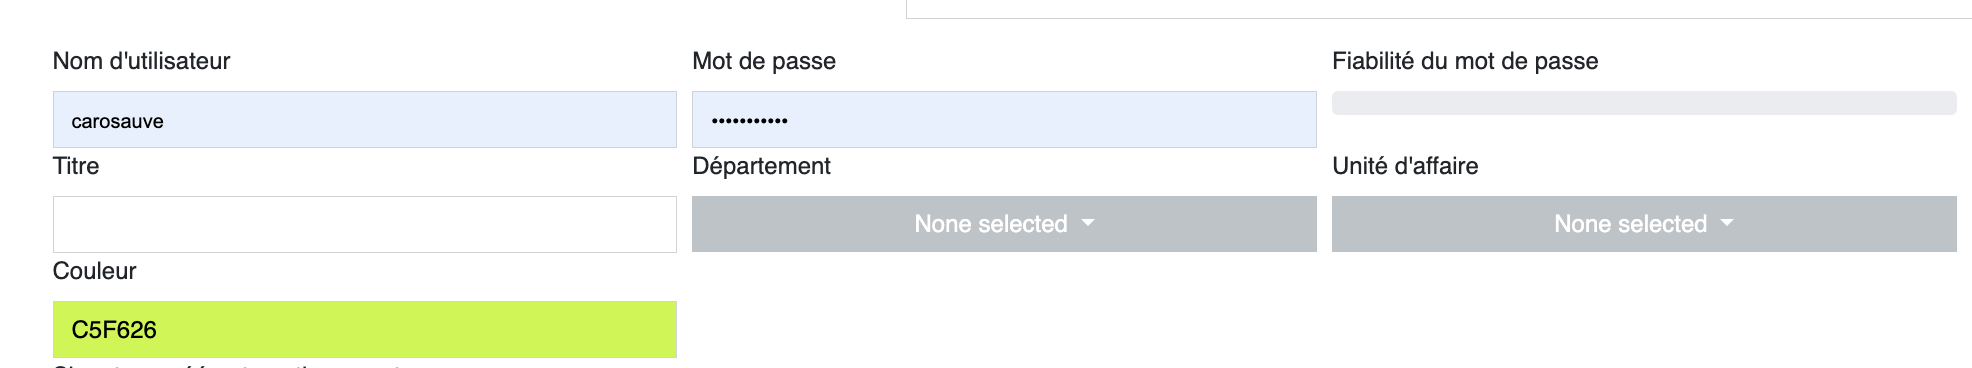Click into the empty Titre text box
This screenshot has width=1972, height=368.
pos(365,224)
